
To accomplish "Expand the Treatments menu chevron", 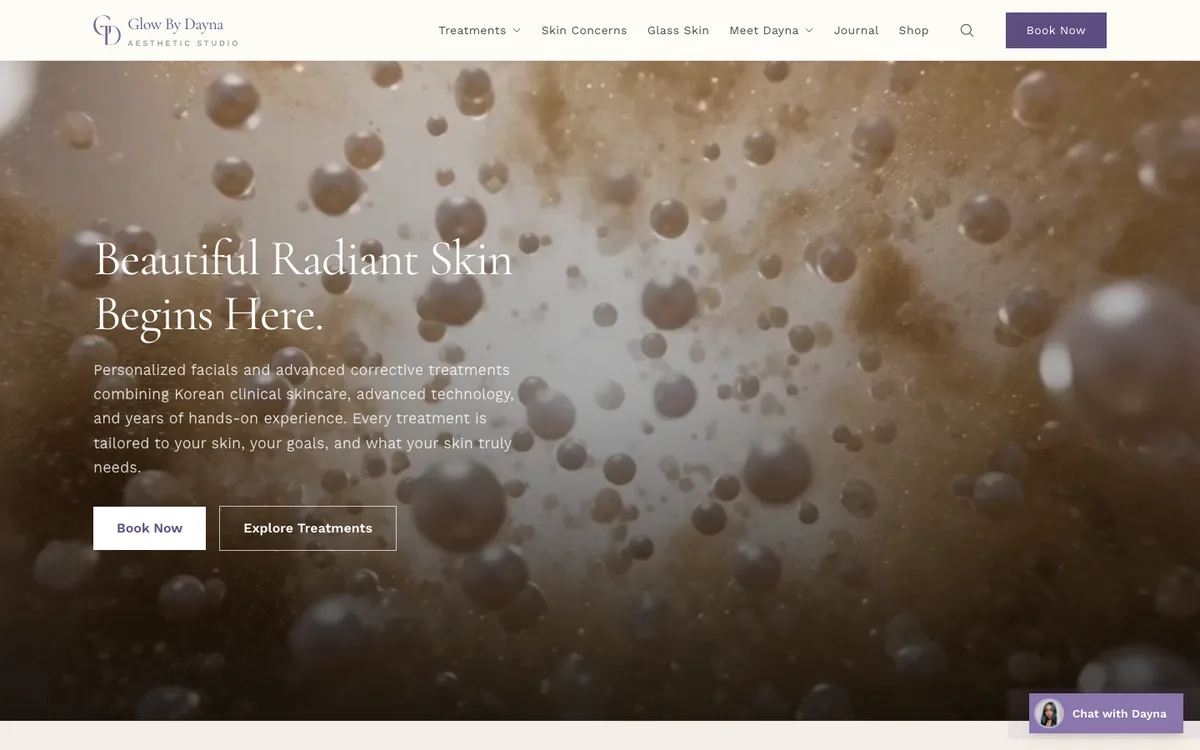I will 517,30.
